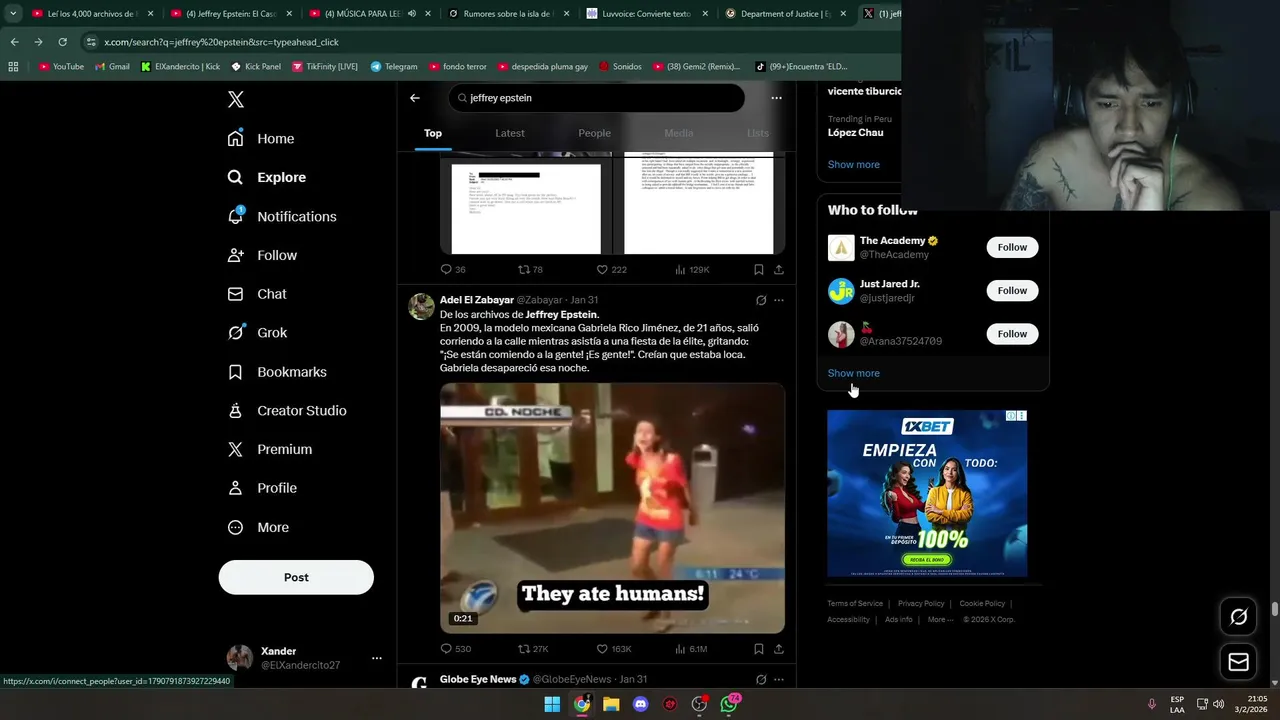
Task: Switch to Department of Justice tab
Action: pos(785,14)
